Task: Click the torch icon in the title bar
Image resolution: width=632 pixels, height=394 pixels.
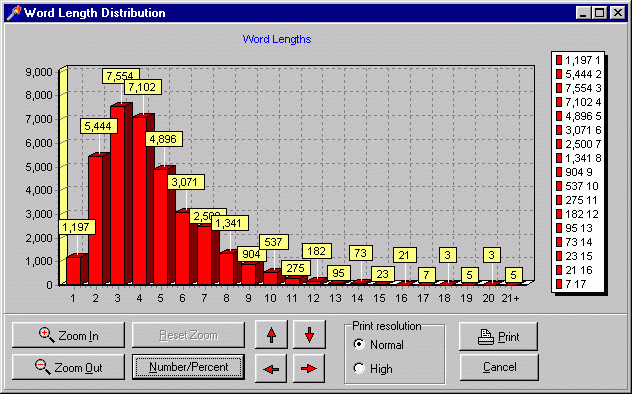Action: pyautogui.click(x=14, y=13)
